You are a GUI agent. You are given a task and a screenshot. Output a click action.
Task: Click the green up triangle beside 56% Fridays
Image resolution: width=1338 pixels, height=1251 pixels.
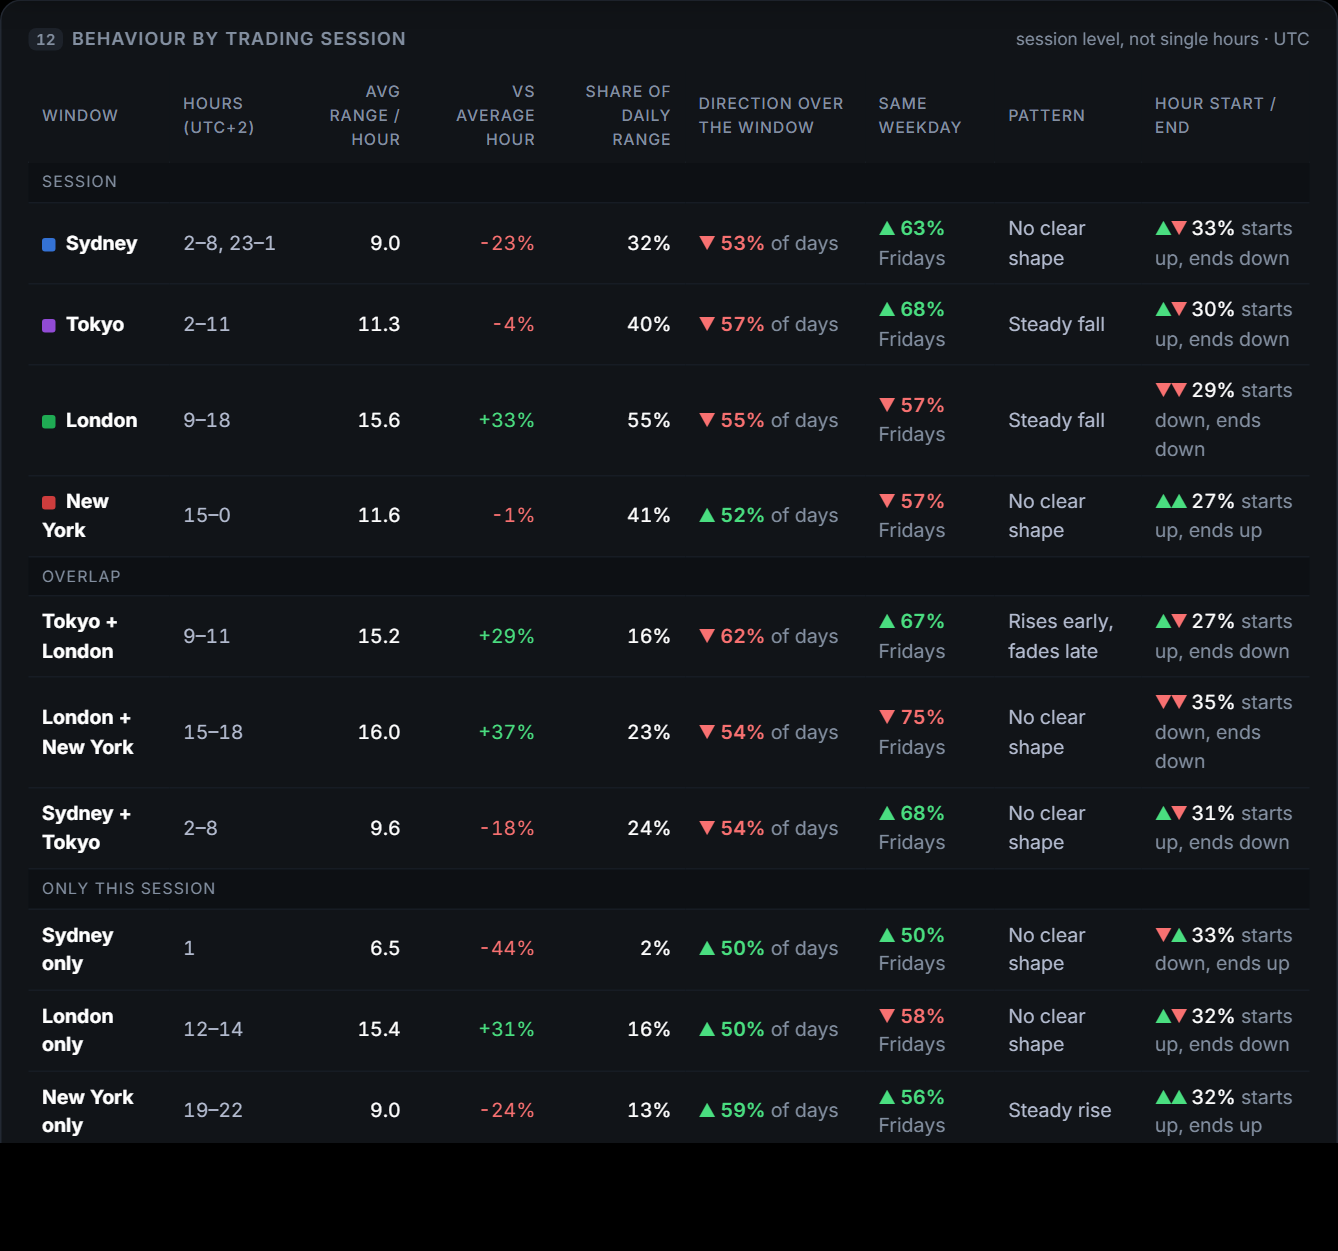coord(887,1097)
